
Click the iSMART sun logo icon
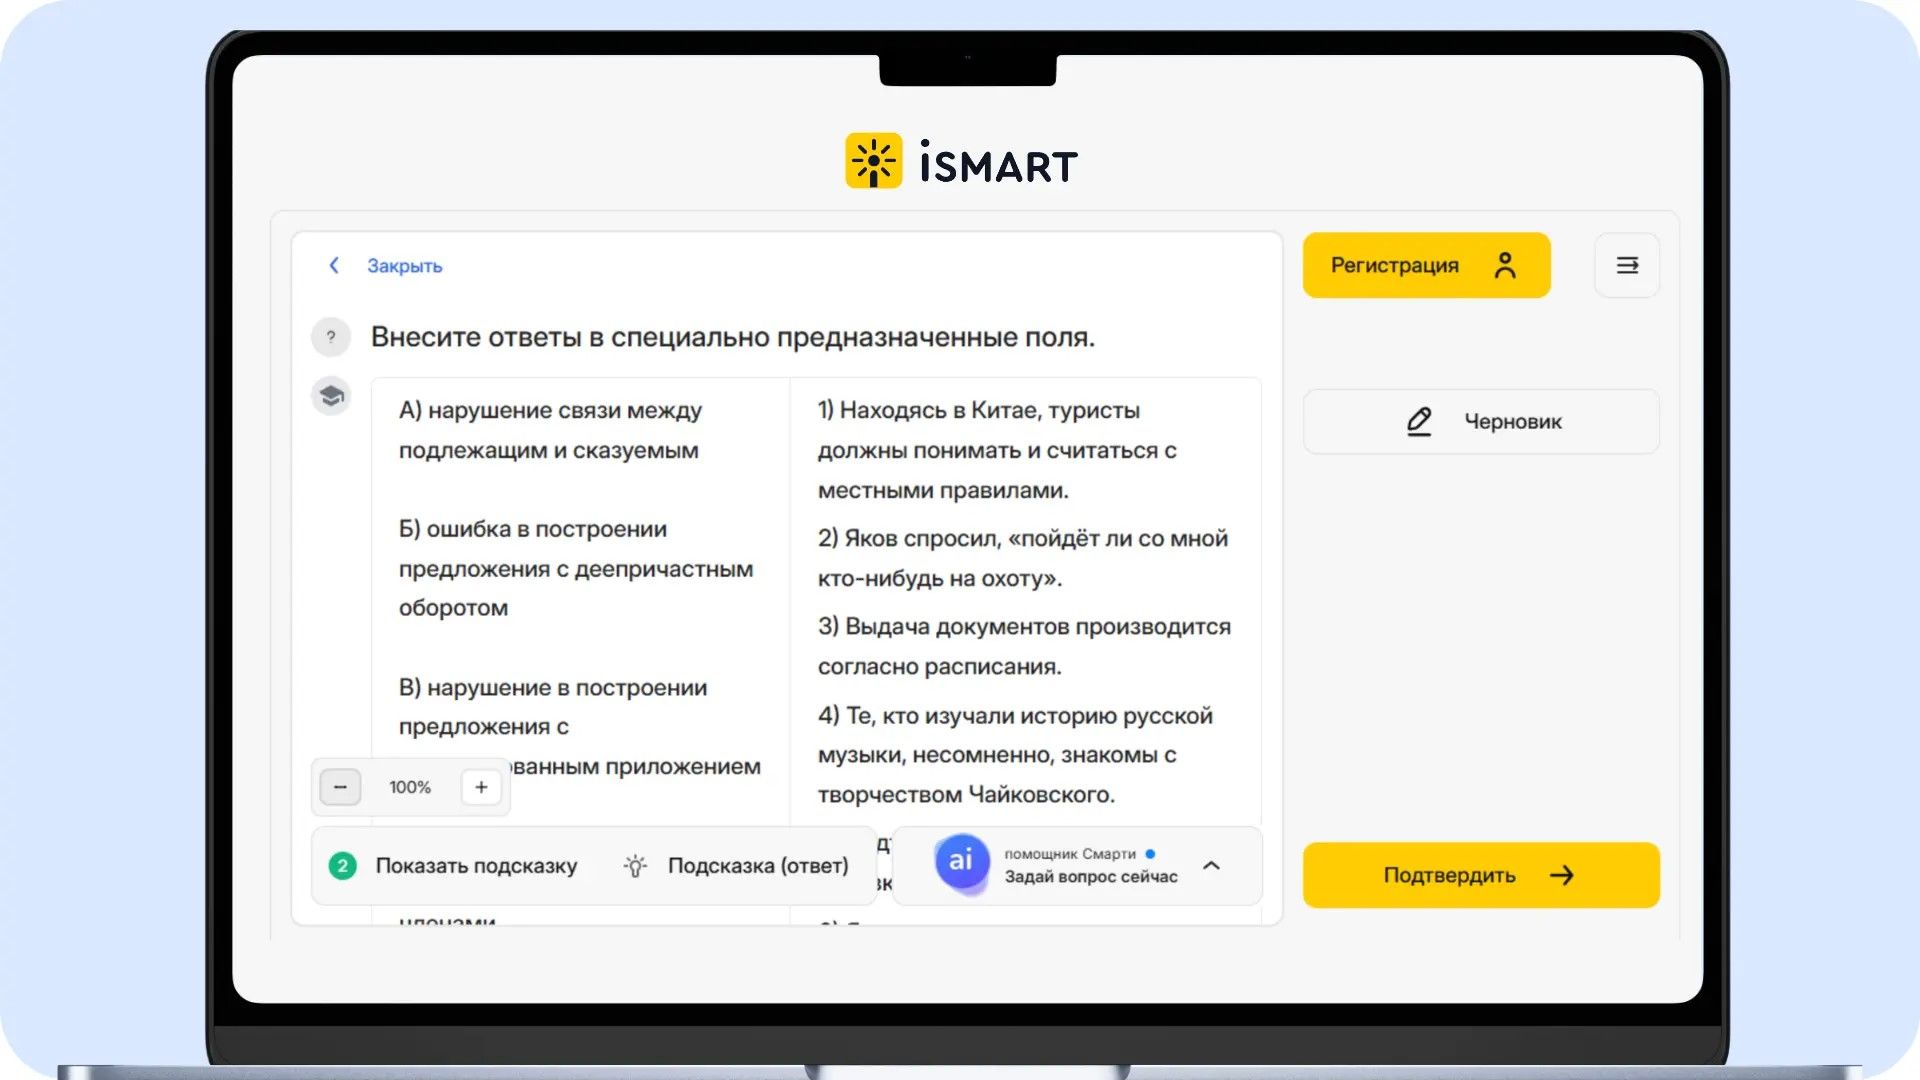click(873, 161)
